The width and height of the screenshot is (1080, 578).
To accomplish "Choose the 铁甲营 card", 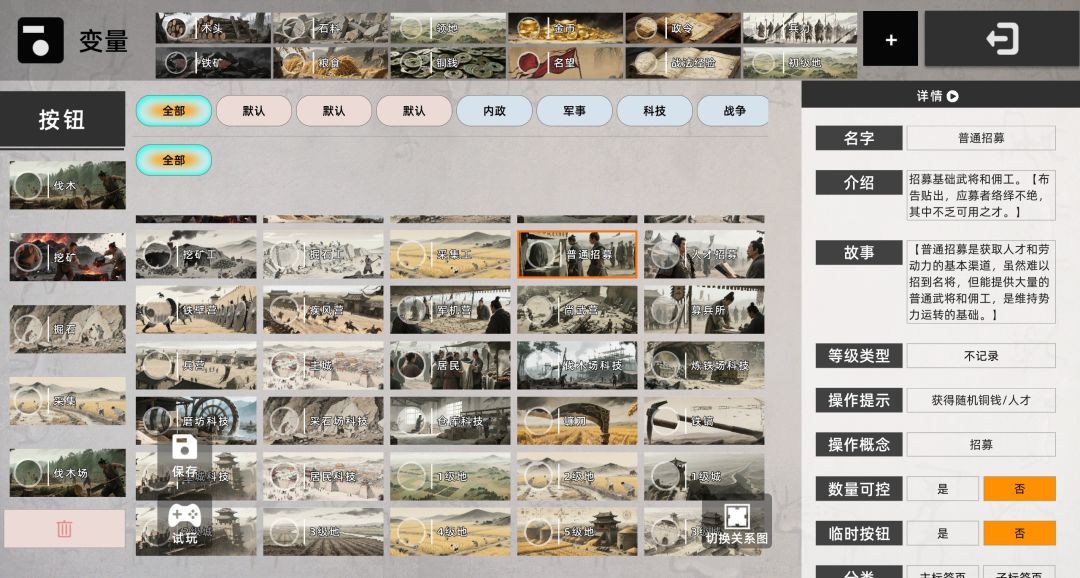I will click(x=196, y=310).
